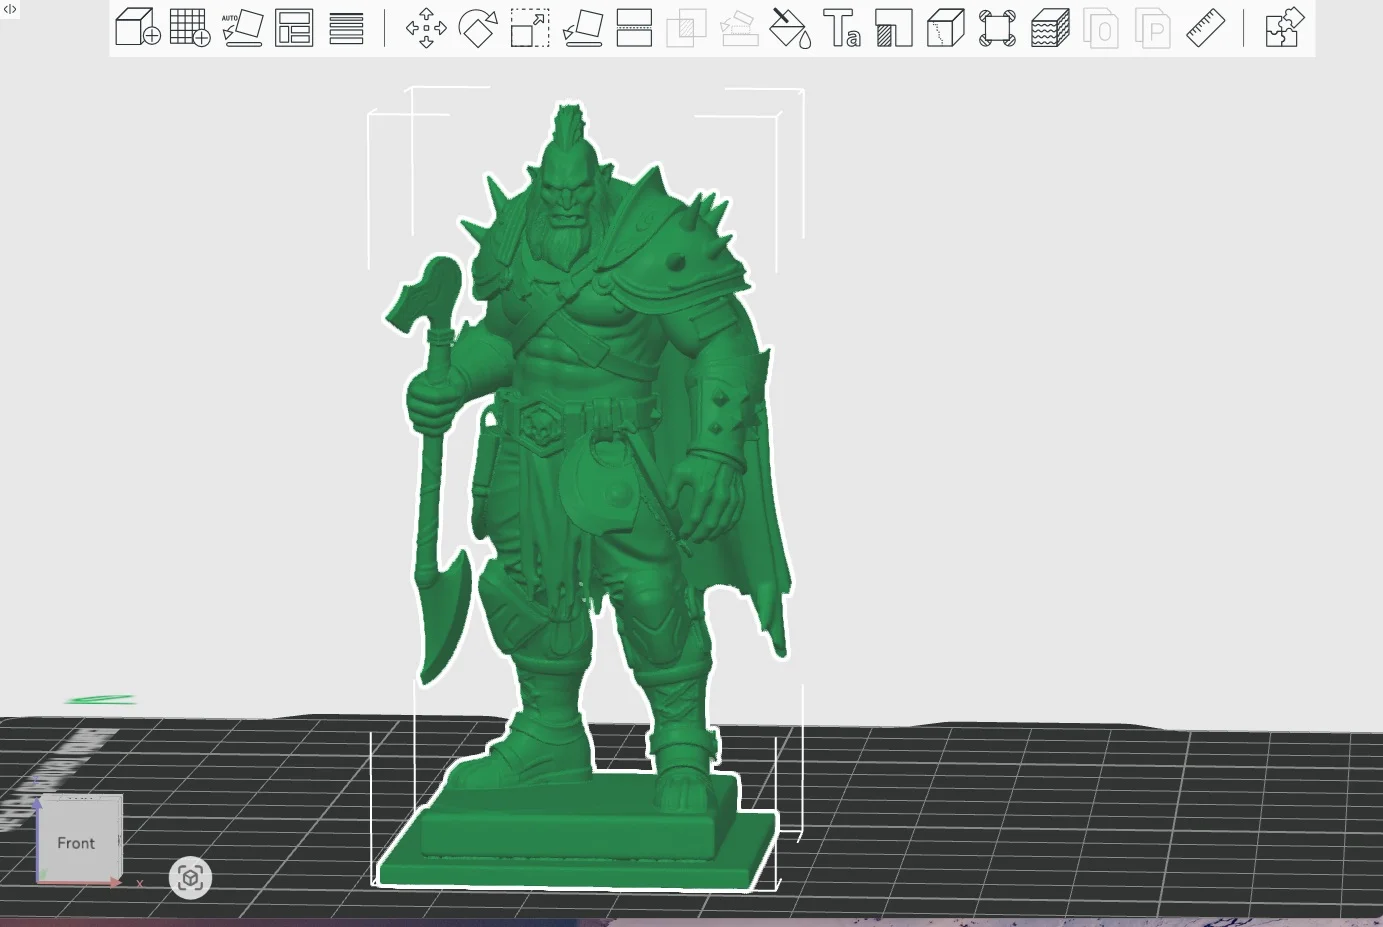Click the Add model cube icon
The height and width of the screenshot is (927, 1383).
point(138,27)
